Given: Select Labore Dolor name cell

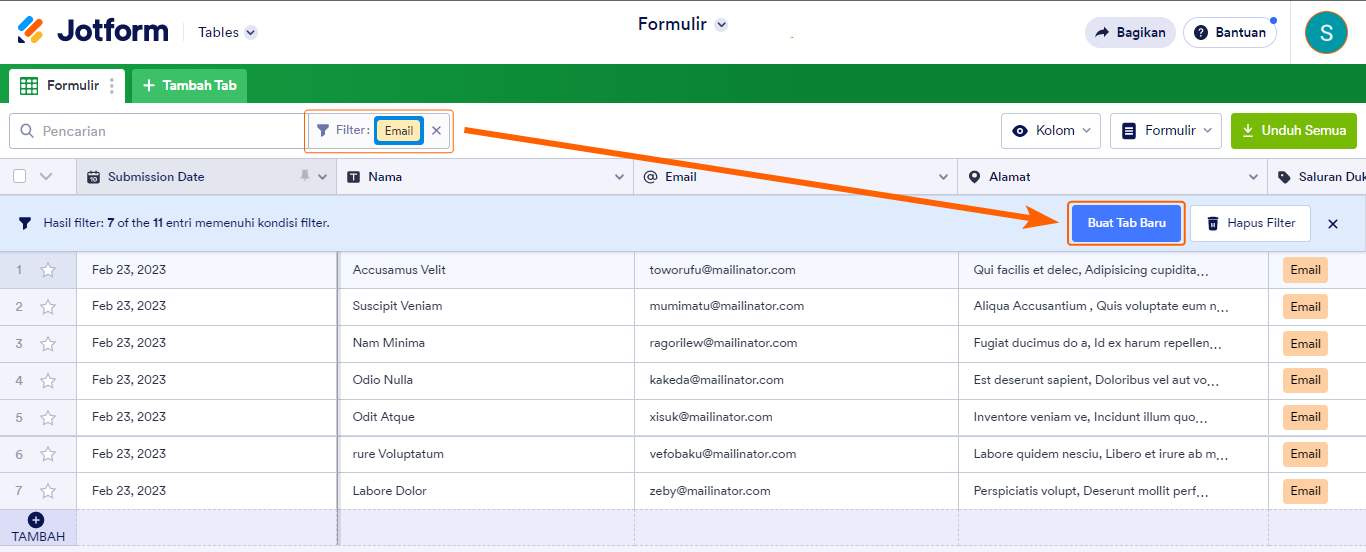Looking at the screenshot, I should click(486, 491).
